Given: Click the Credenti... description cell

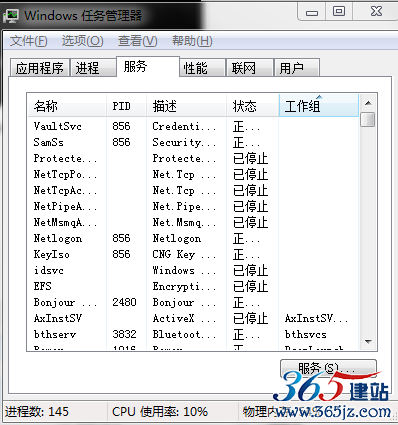Looking at the screenshot, I should coord(184,126).
